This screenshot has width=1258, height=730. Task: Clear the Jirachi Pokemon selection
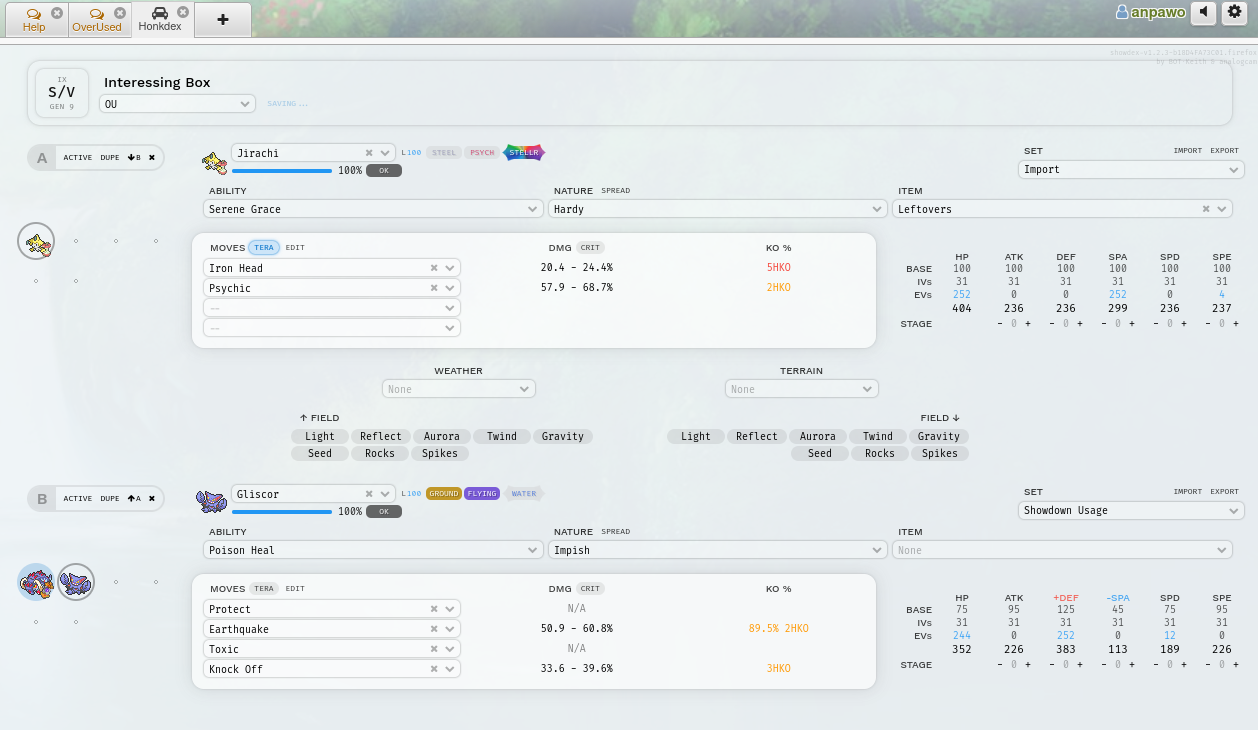click(369, 153)
